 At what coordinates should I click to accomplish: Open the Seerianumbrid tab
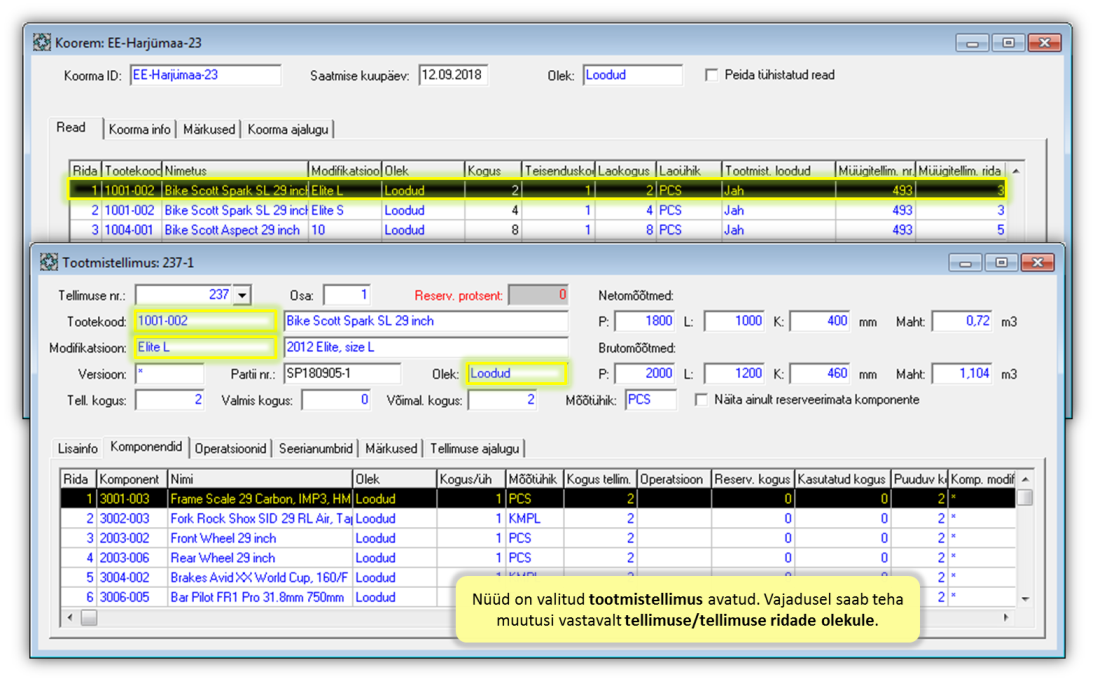pyautogui.click(x=316, y=448)
